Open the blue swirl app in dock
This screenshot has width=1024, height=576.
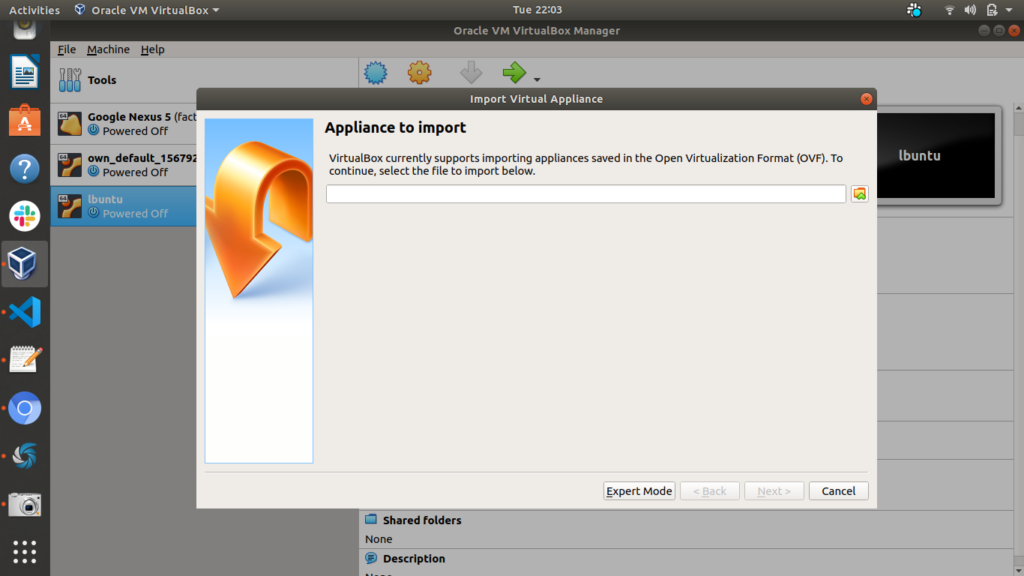tap(25, 456)
